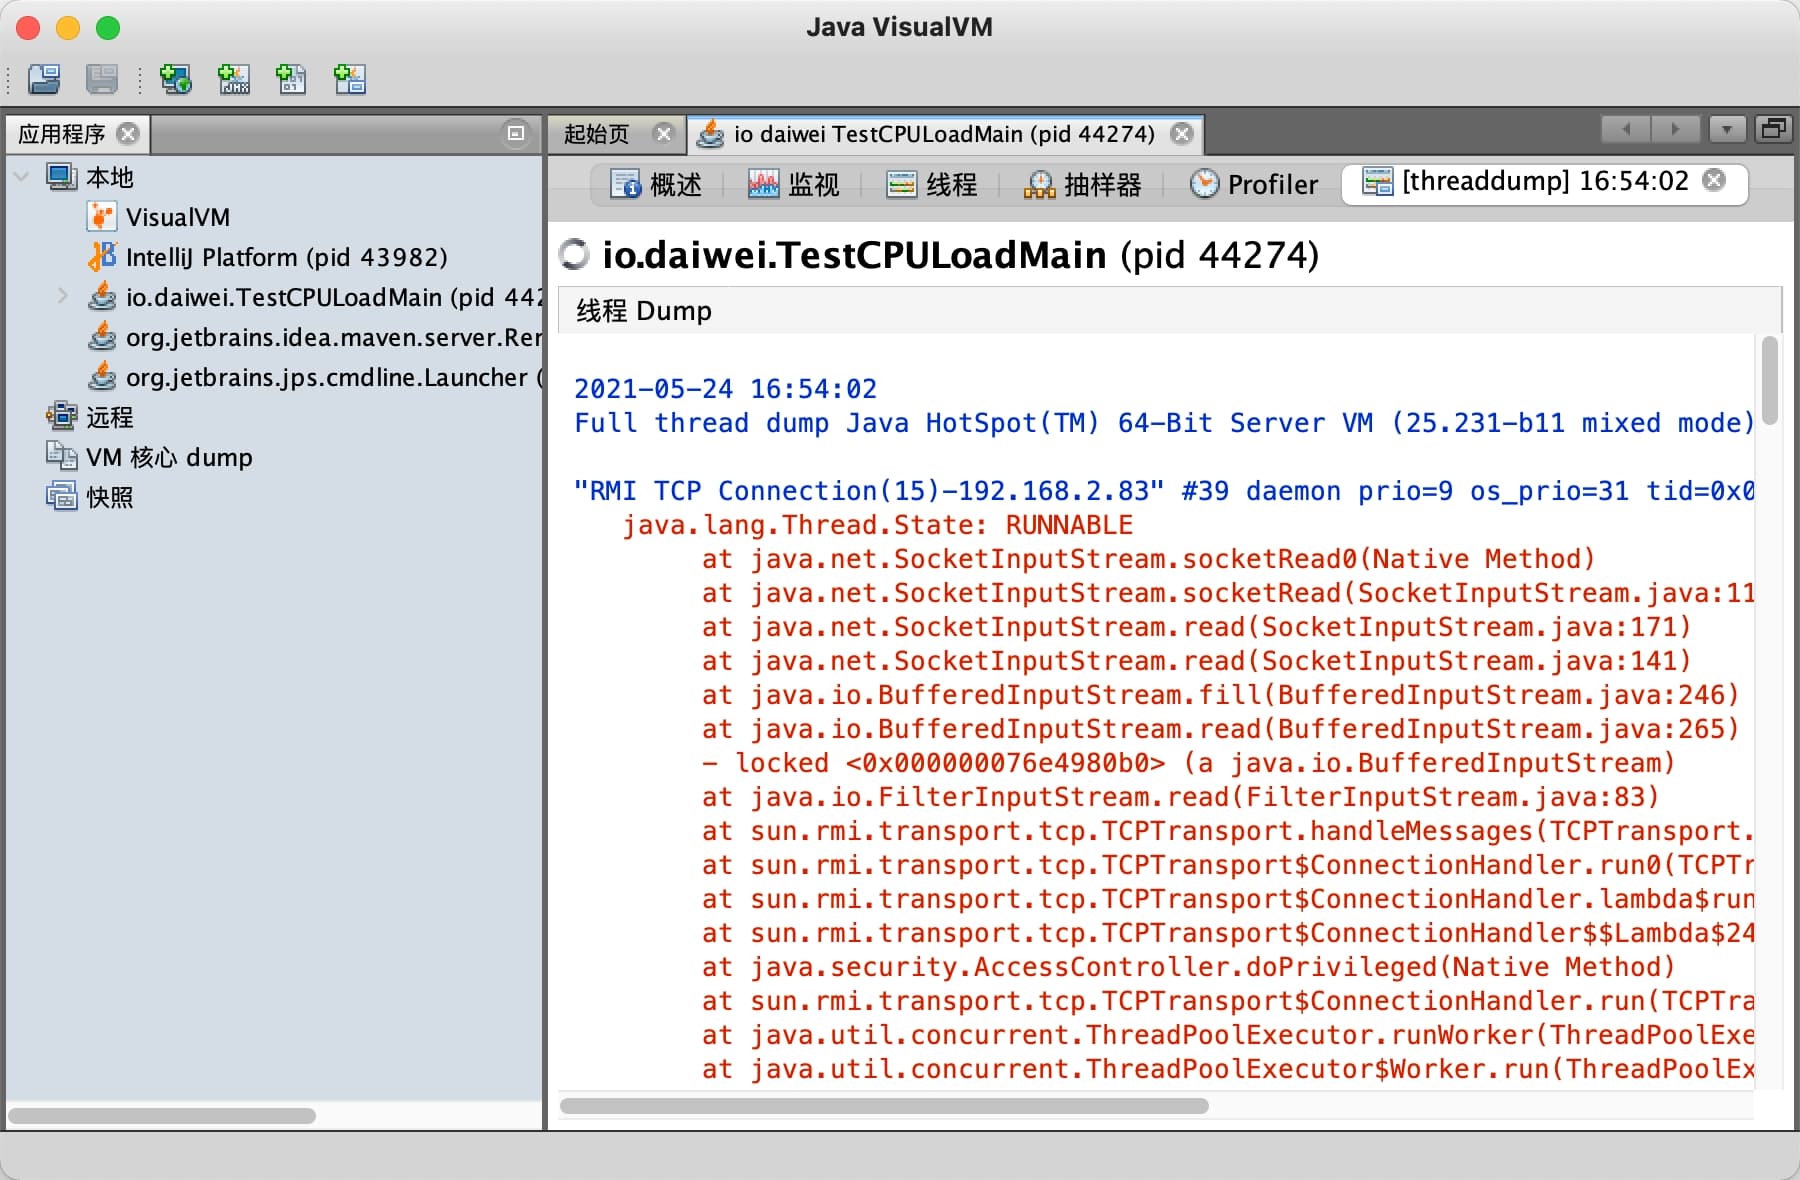The image size is (1800, 1180).
Task: Click the thread dump vertical scrollbar
Action: [x=1770, y=380]
